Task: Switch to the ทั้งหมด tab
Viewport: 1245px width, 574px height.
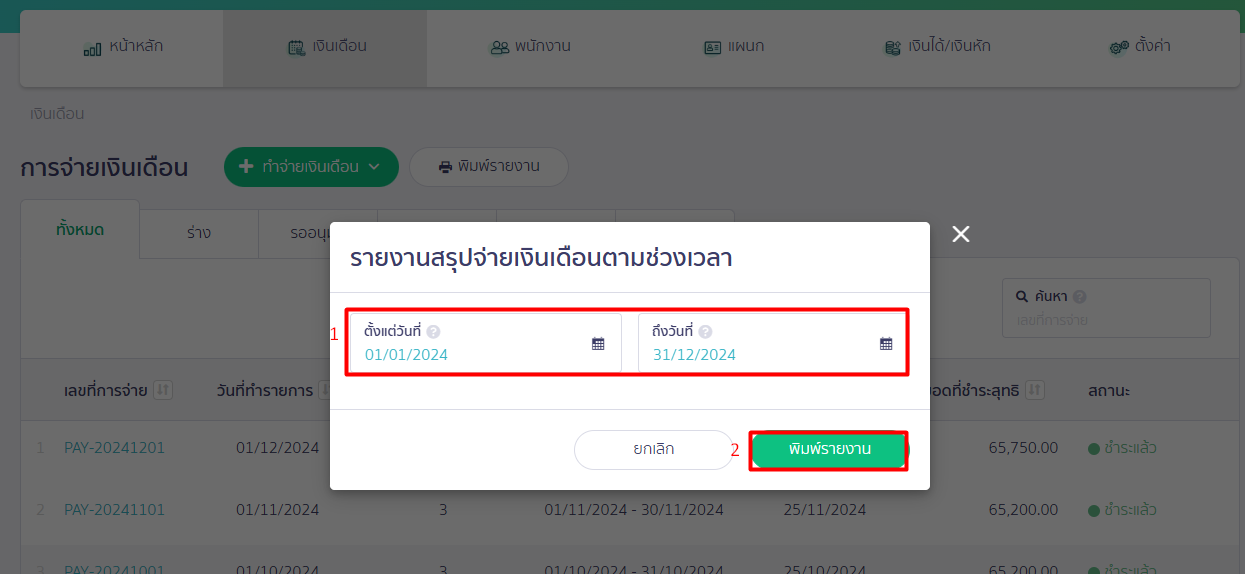Action: click(x=80, y=230)
